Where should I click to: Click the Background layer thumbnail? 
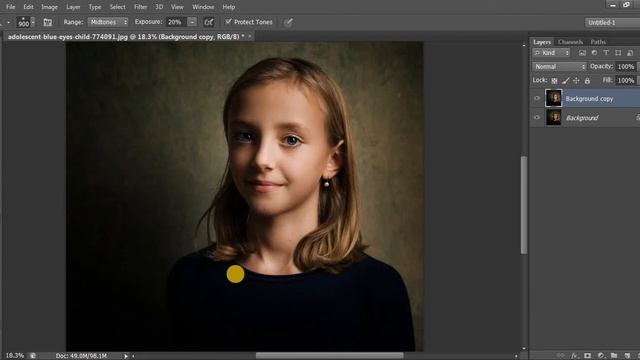point(554,118)
